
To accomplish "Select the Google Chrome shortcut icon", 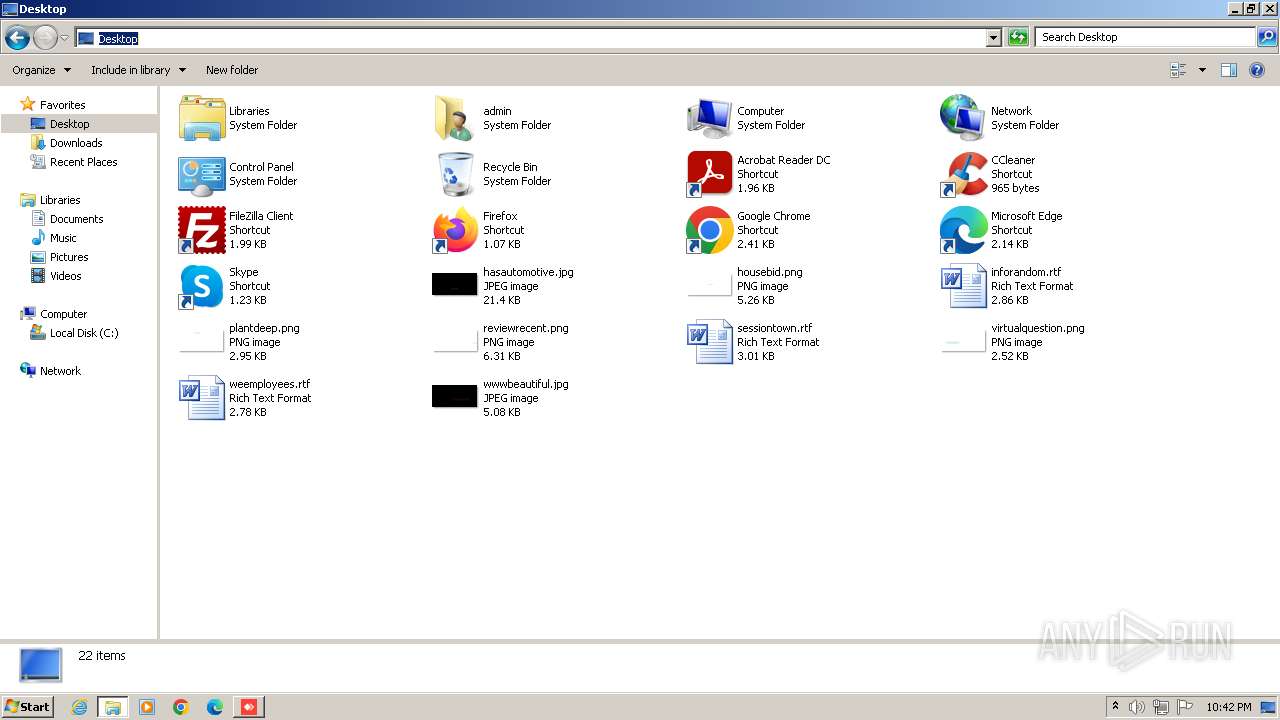I will 709,230.
